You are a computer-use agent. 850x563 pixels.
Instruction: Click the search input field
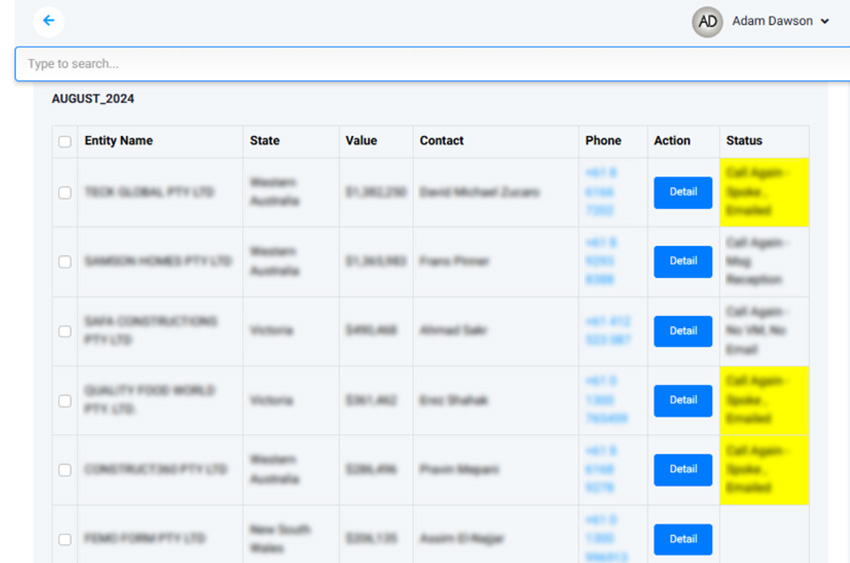point(430,64)
